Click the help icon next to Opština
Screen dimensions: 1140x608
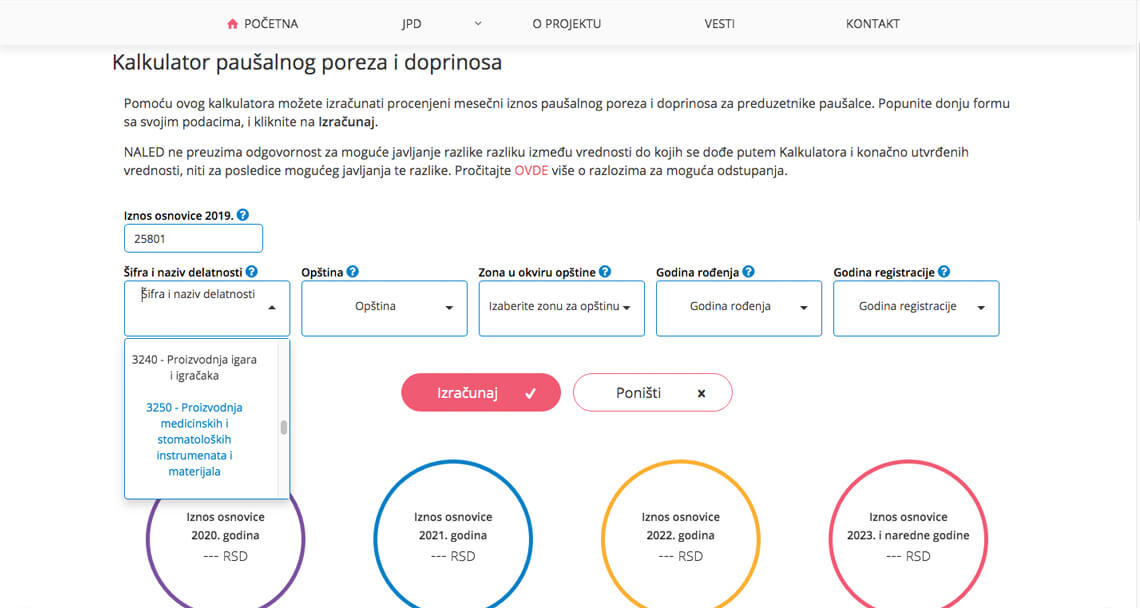point(353,271)
